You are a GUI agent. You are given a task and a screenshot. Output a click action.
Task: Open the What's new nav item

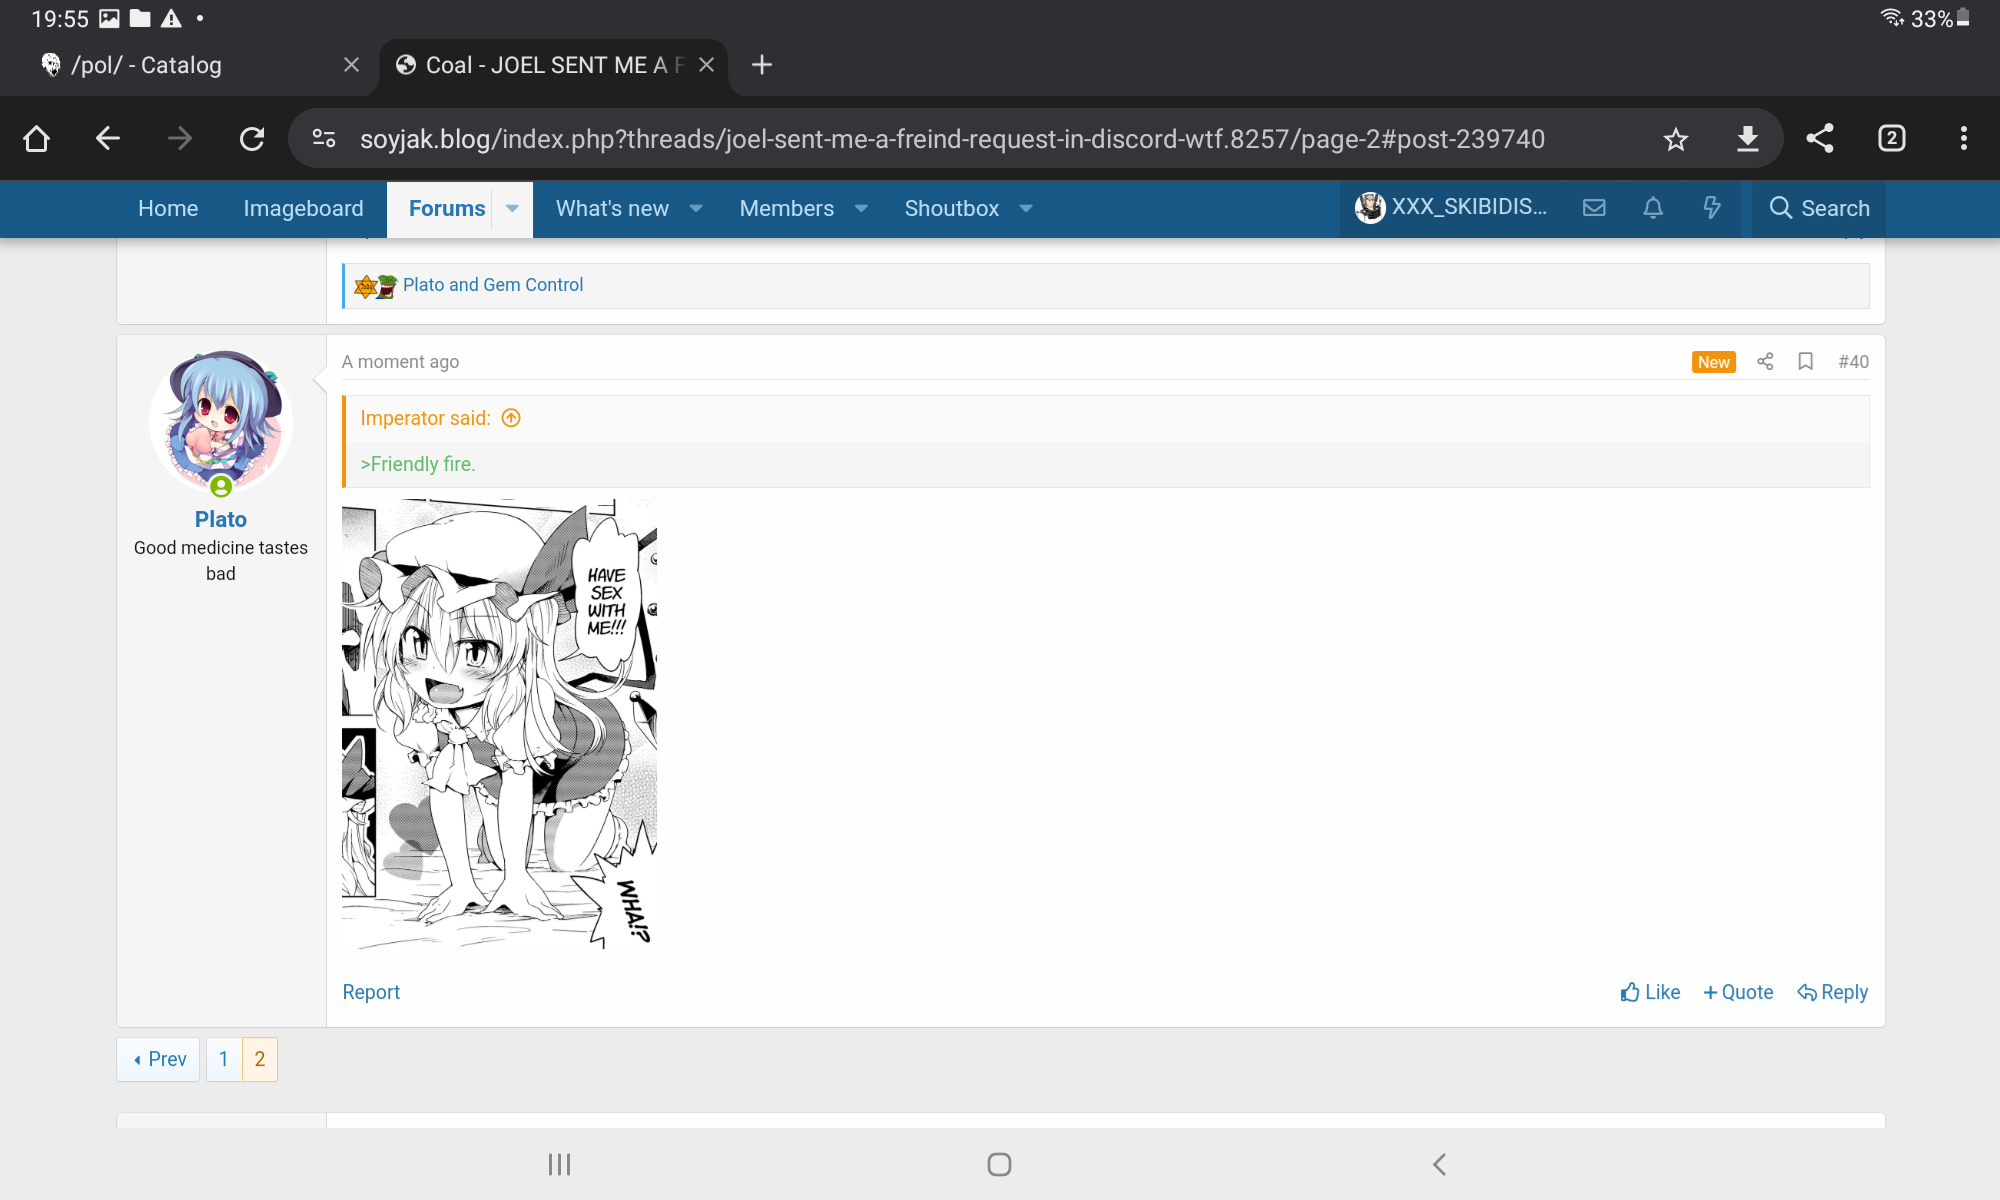[x=612, y=208]
